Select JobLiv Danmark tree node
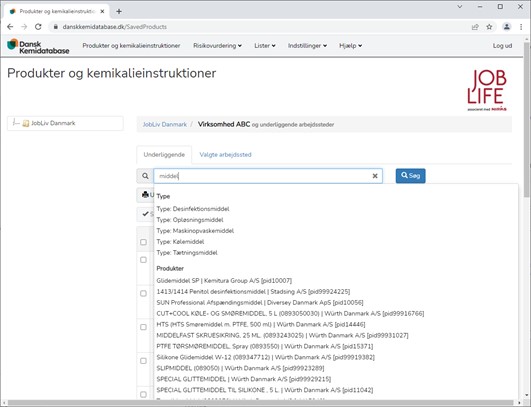 coord(53,123)
